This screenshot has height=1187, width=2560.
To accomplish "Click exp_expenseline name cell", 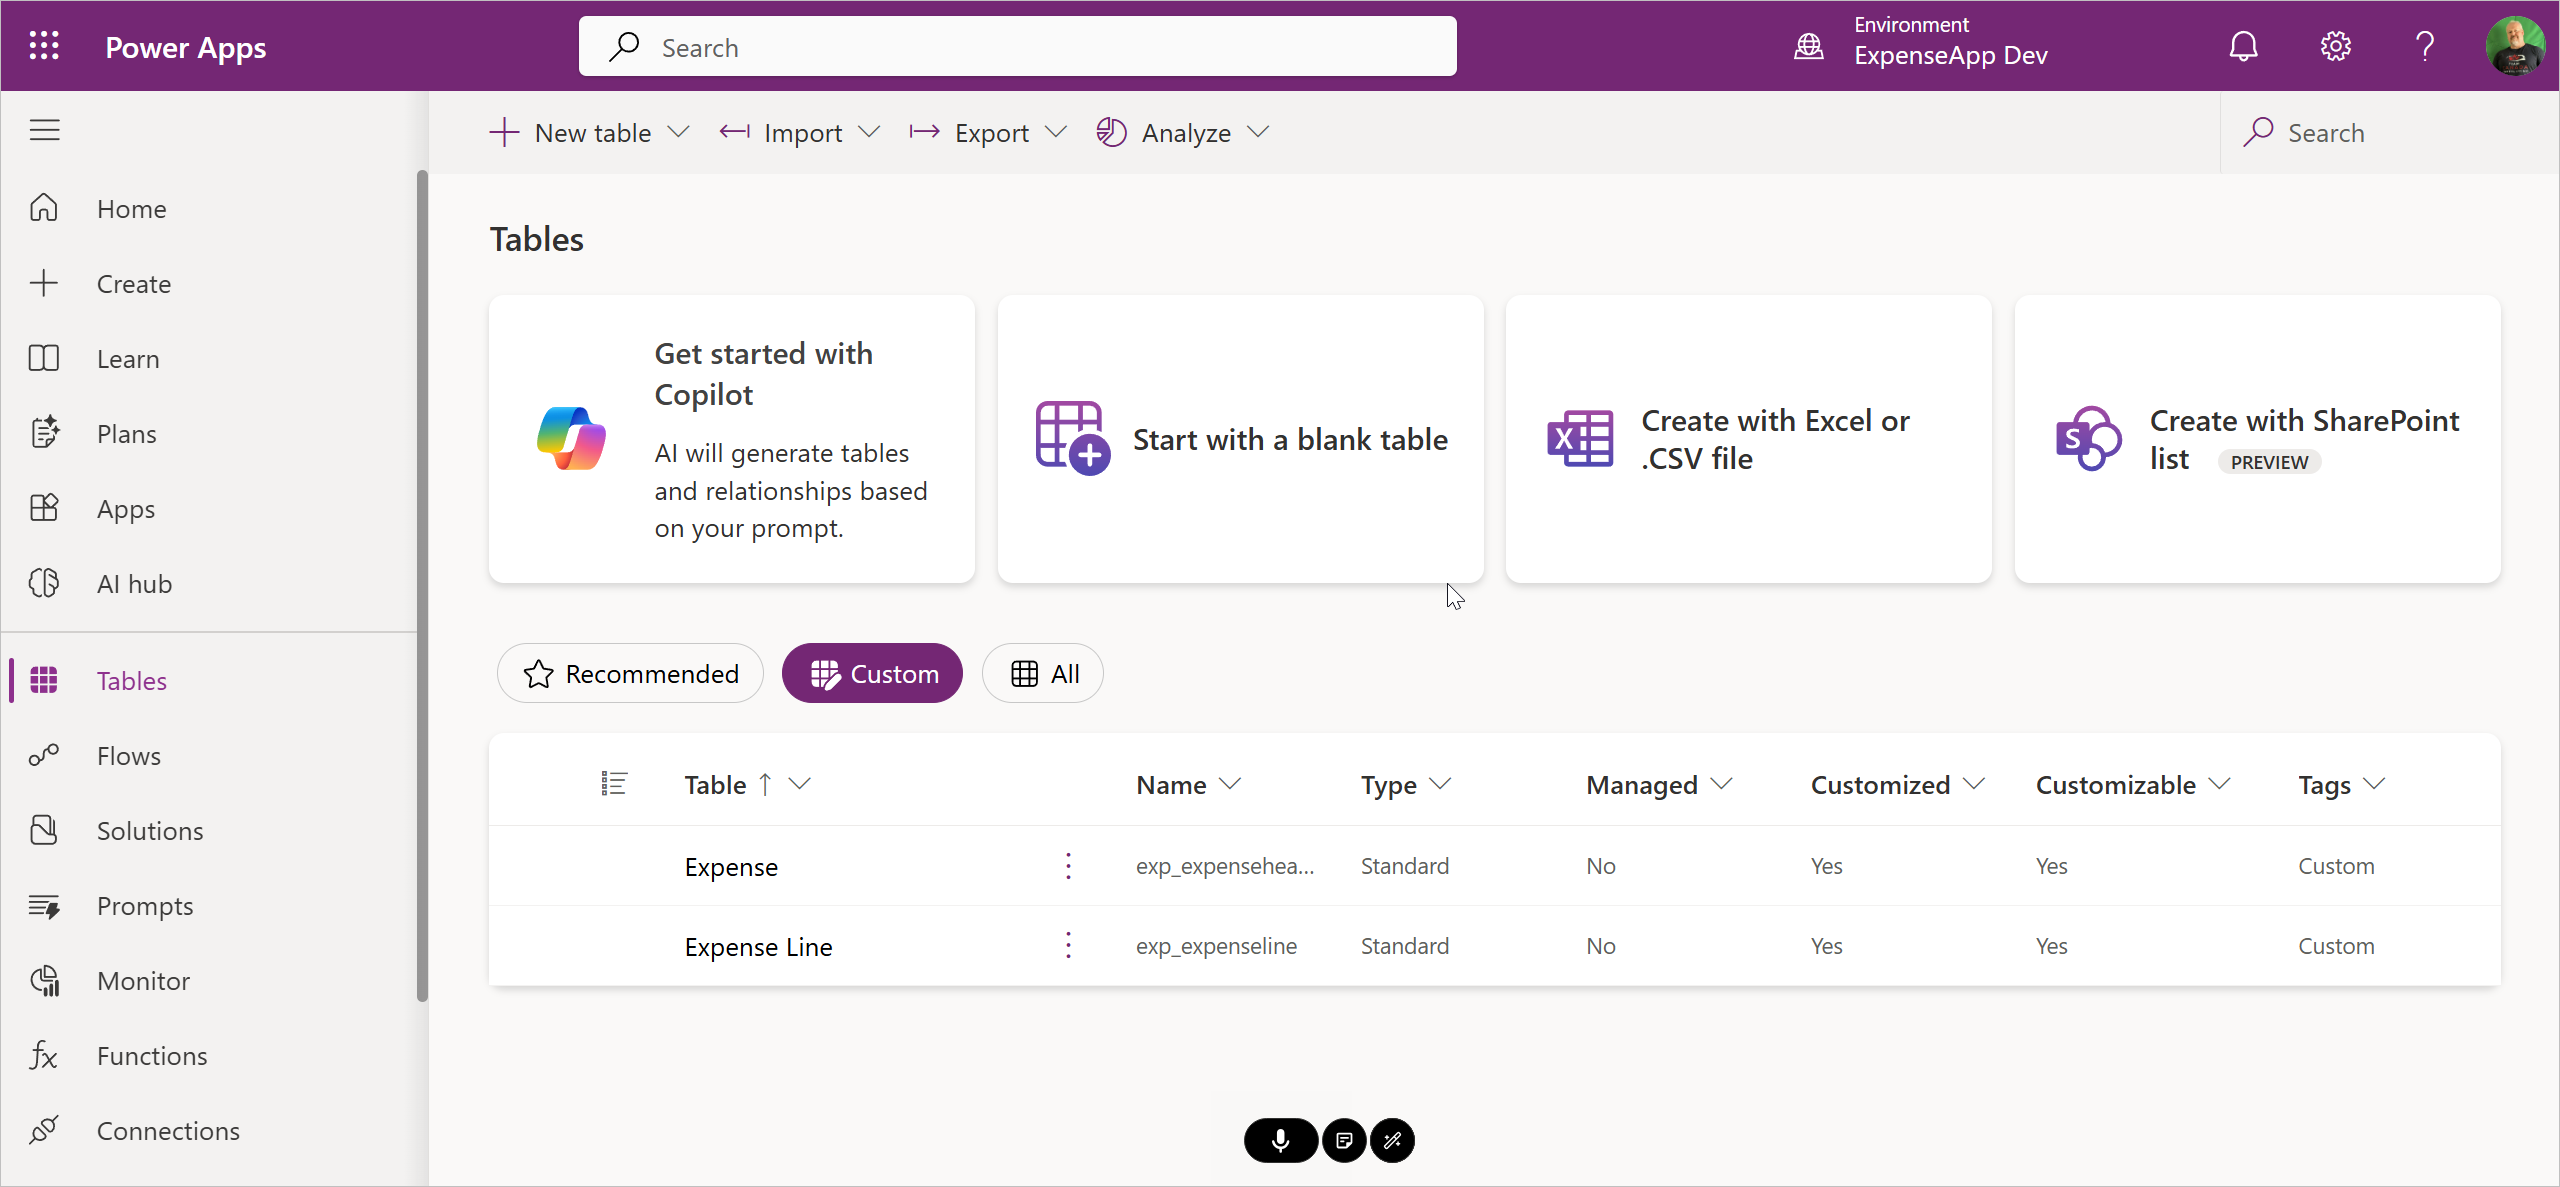I will [x=1216, y=946].
